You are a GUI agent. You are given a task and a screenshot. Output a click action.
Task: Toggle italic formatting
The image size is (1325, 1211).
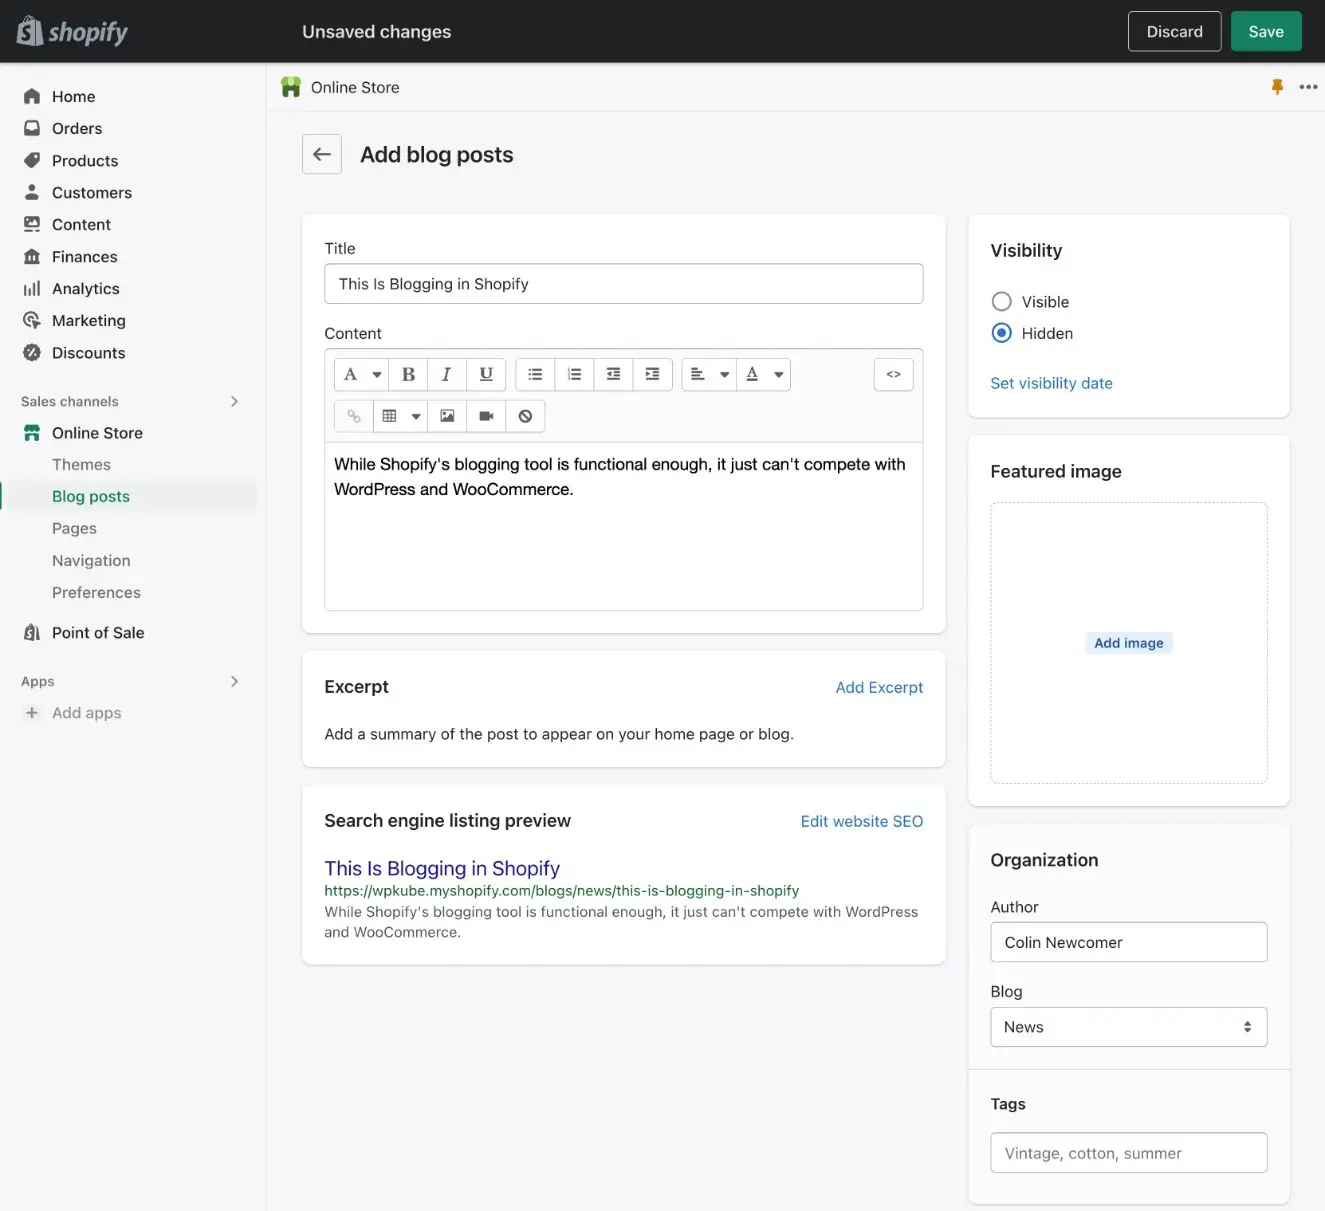click(x=447, y=374)
